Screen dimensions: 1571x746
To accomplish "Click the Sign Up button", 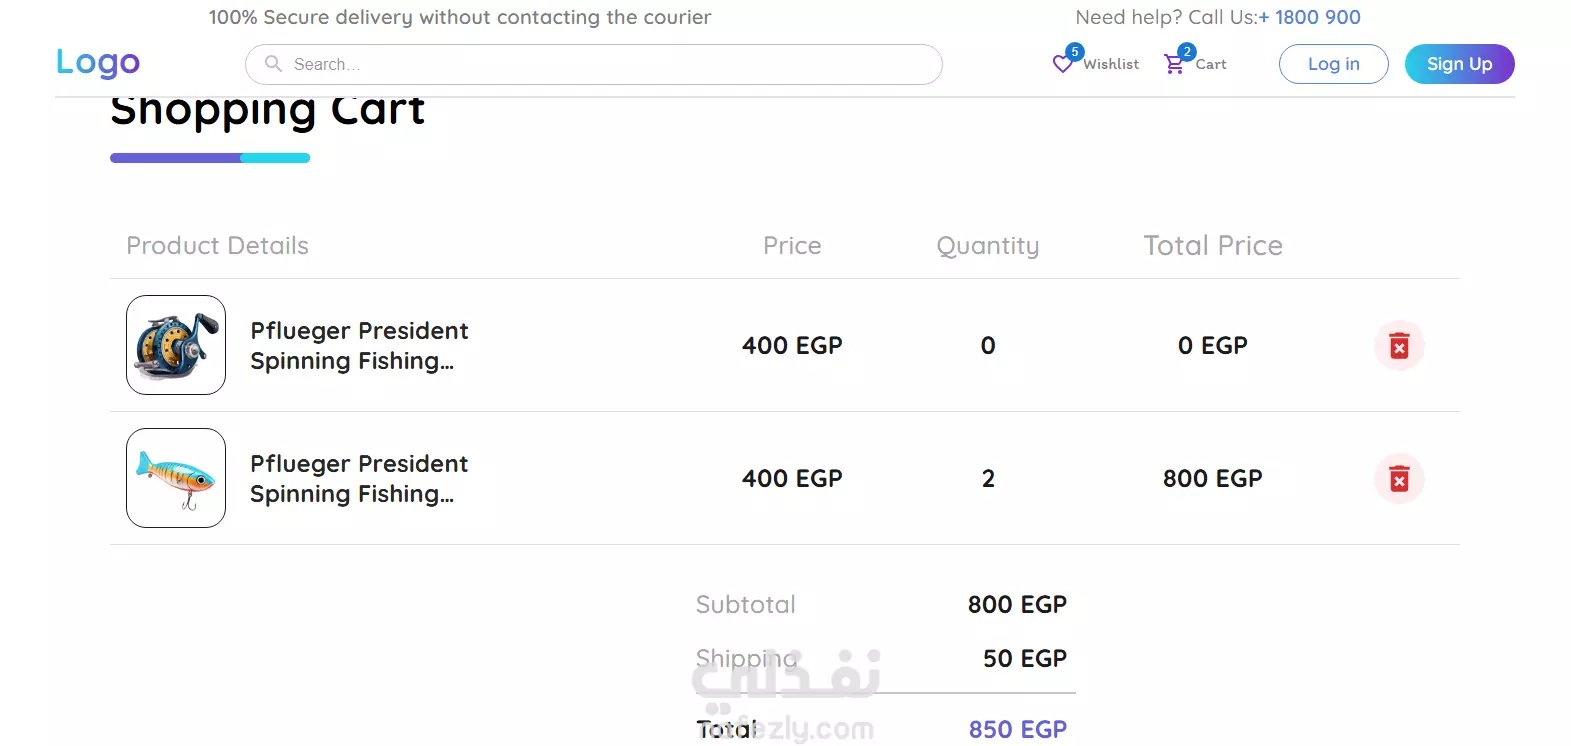I will (x=1459, y=64).
